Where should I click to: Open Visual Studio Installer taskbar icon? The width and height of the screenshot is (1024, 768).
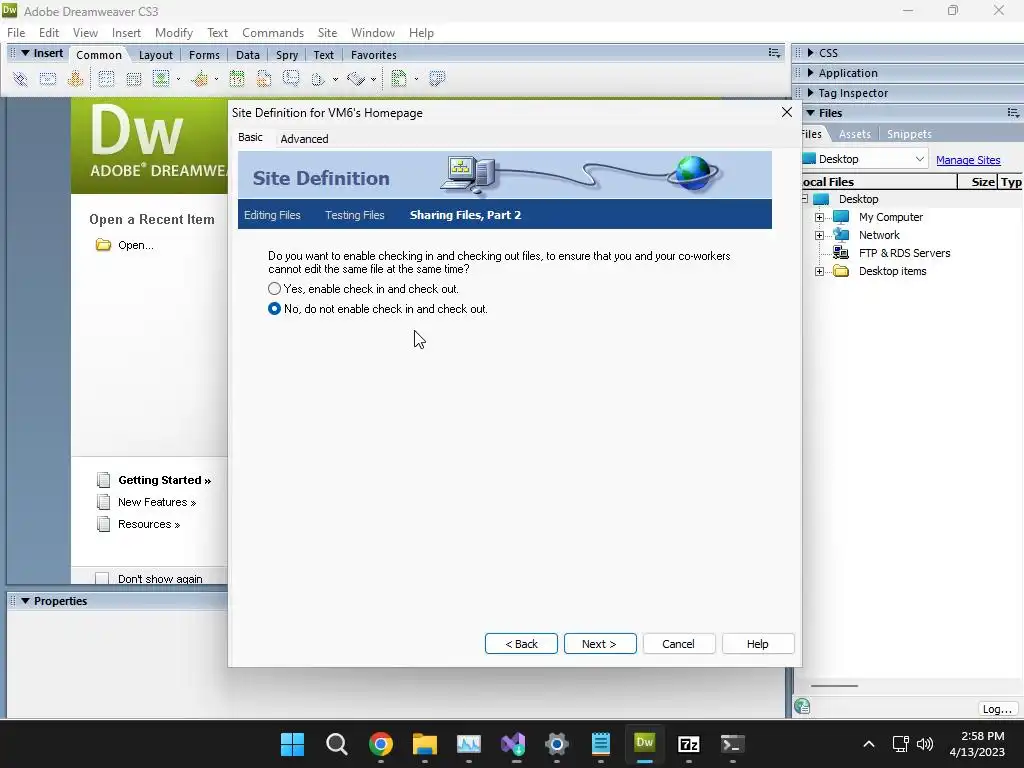pos(513,744)
